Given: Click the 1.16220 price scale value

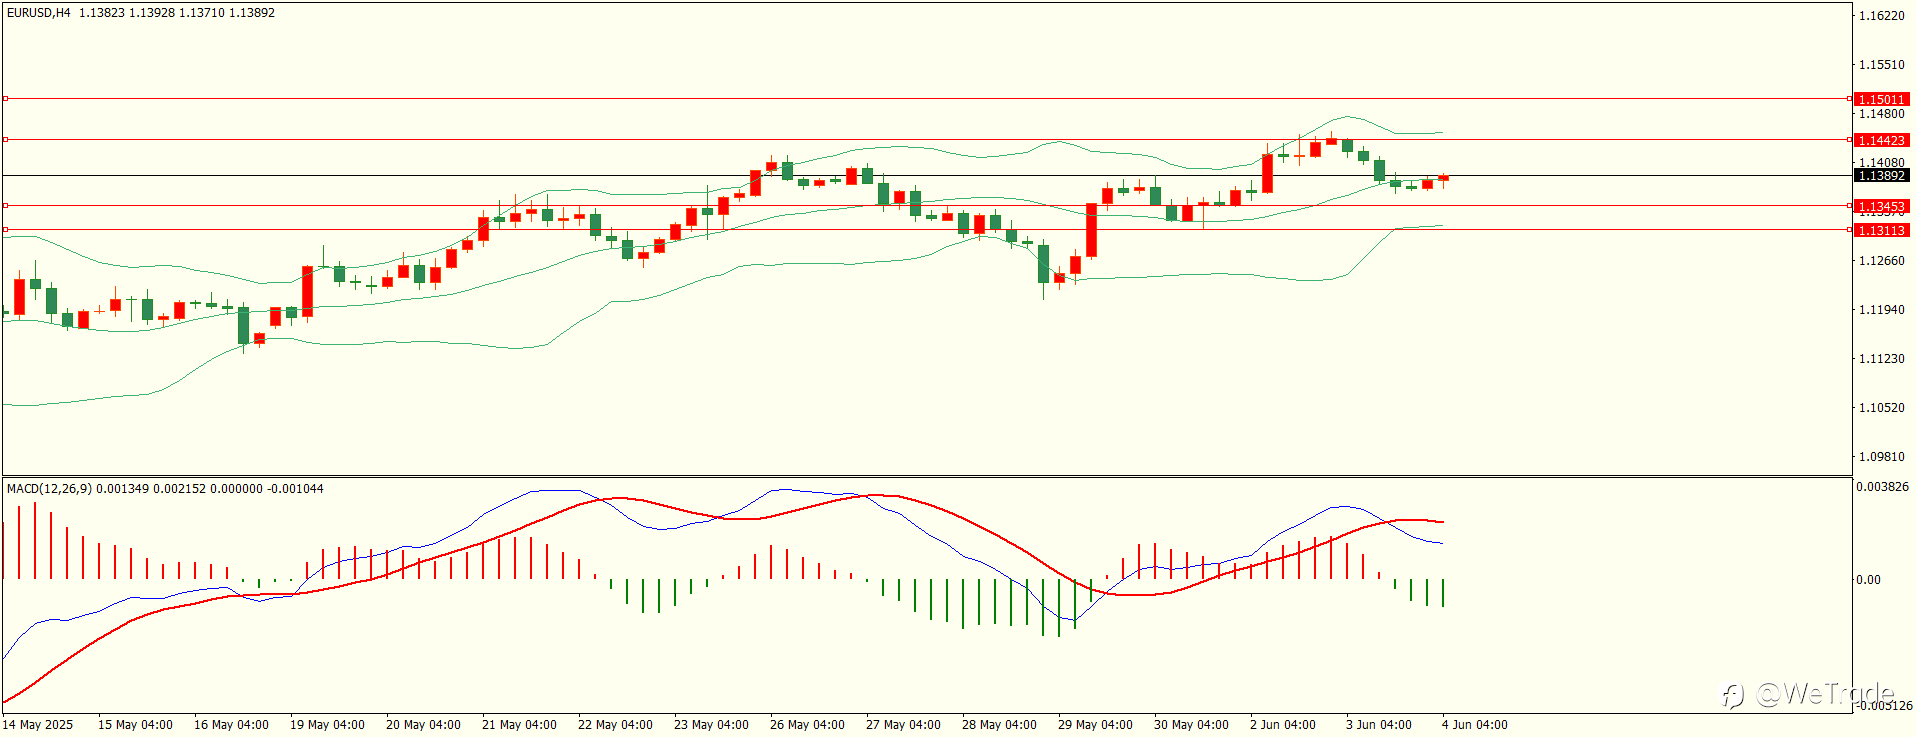Looking at the screenshot, I should (1881, 16).
